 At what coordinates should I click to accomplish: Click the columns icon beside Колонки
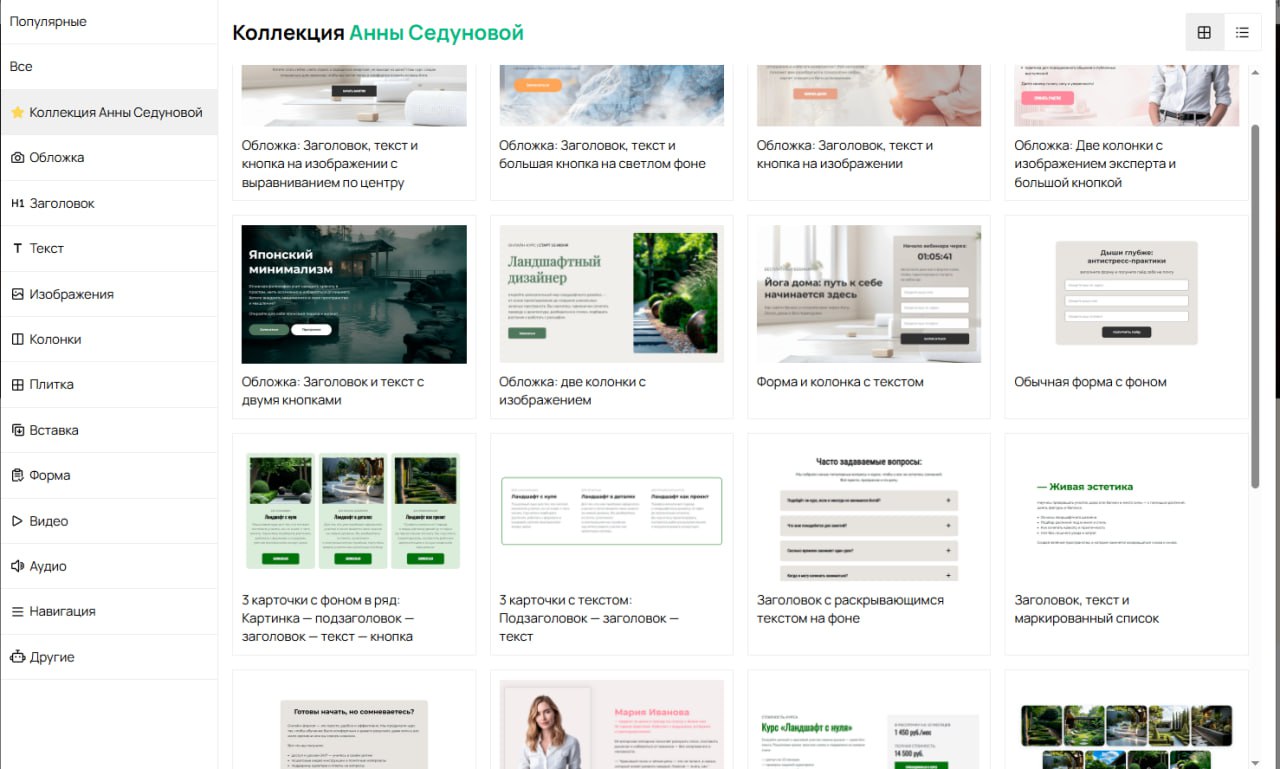(17, 339)
